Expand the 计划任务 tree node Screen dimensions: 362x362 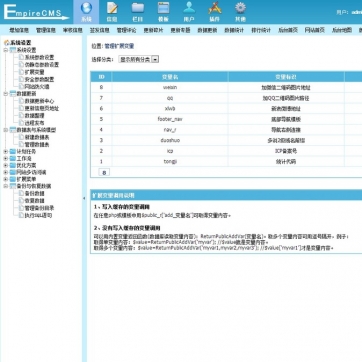click(x=6, y=152)
